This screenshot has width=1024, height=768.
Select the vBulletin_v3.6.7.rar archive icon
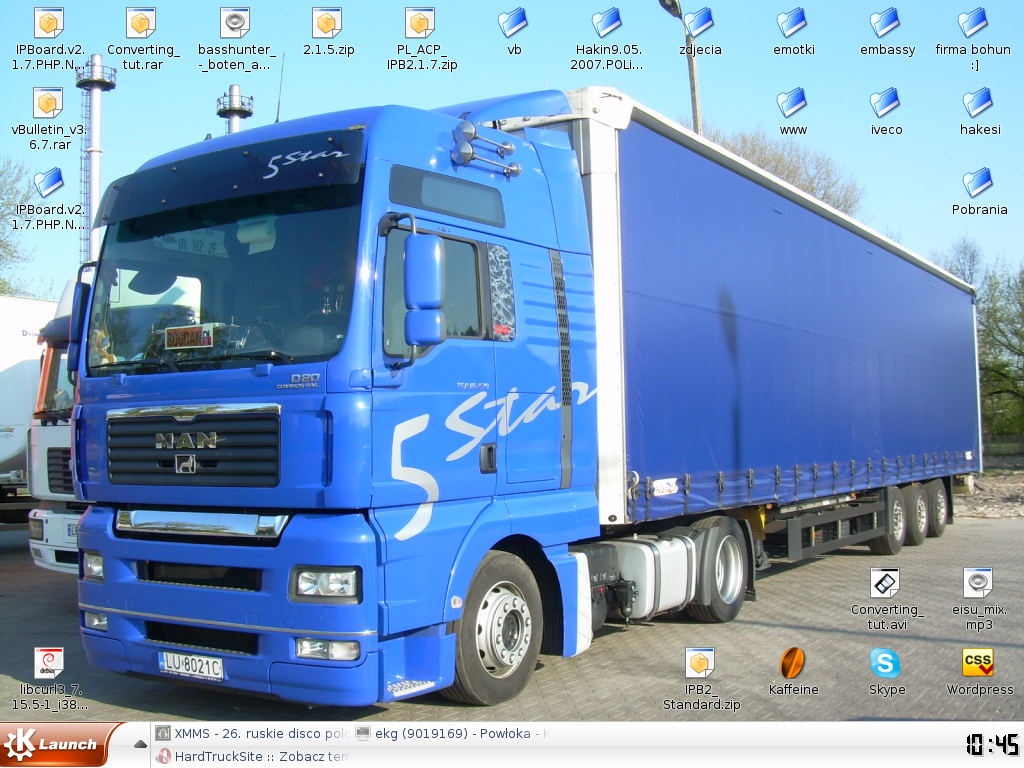[48, 103]
